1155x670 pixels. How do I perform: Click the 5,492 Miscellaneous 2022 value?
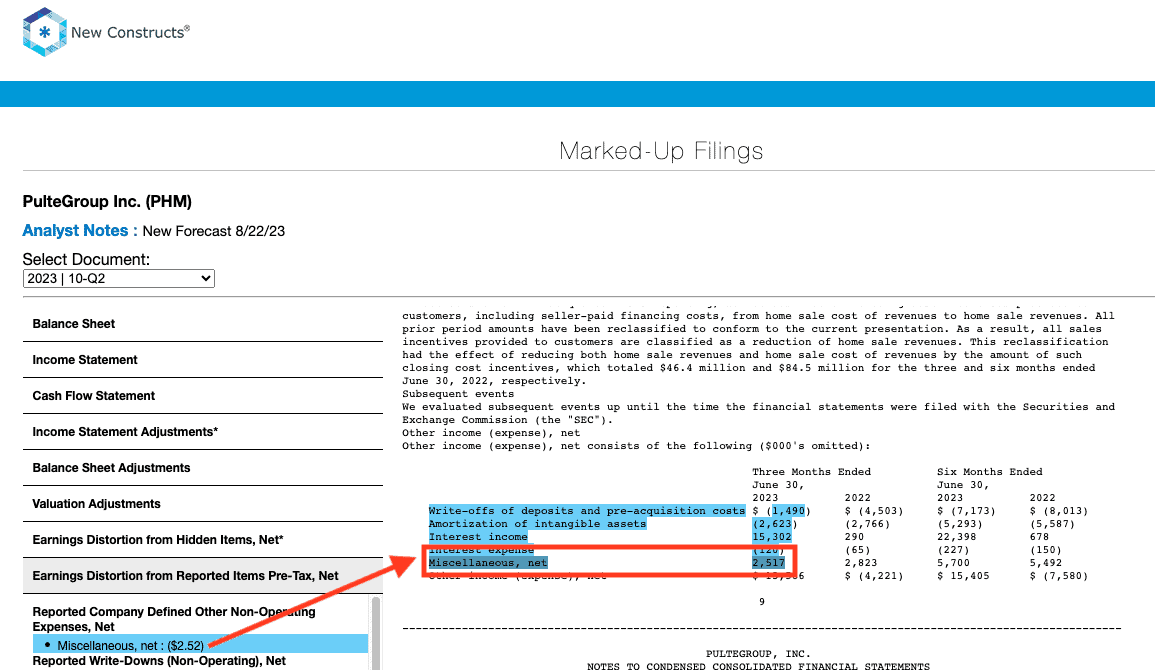[1046, 563]
